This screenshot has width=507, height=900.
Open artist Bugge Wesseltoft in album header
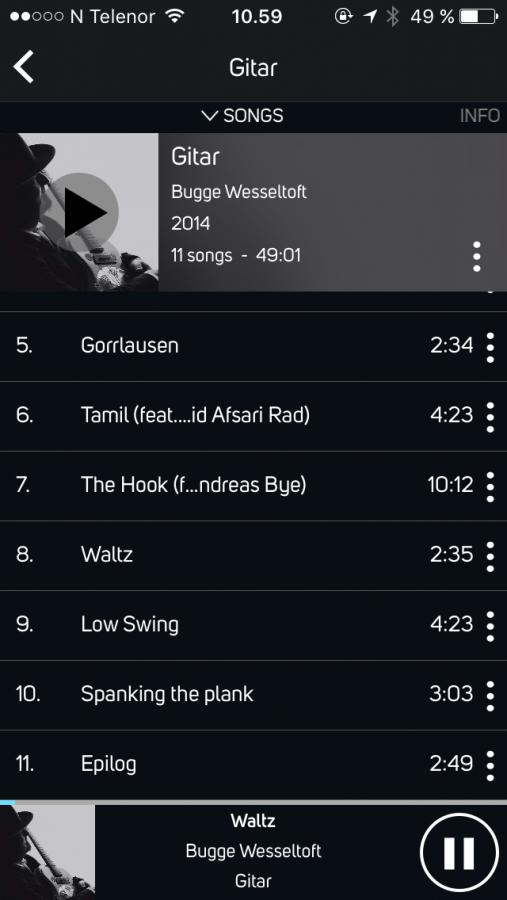(x=239, y=192)
